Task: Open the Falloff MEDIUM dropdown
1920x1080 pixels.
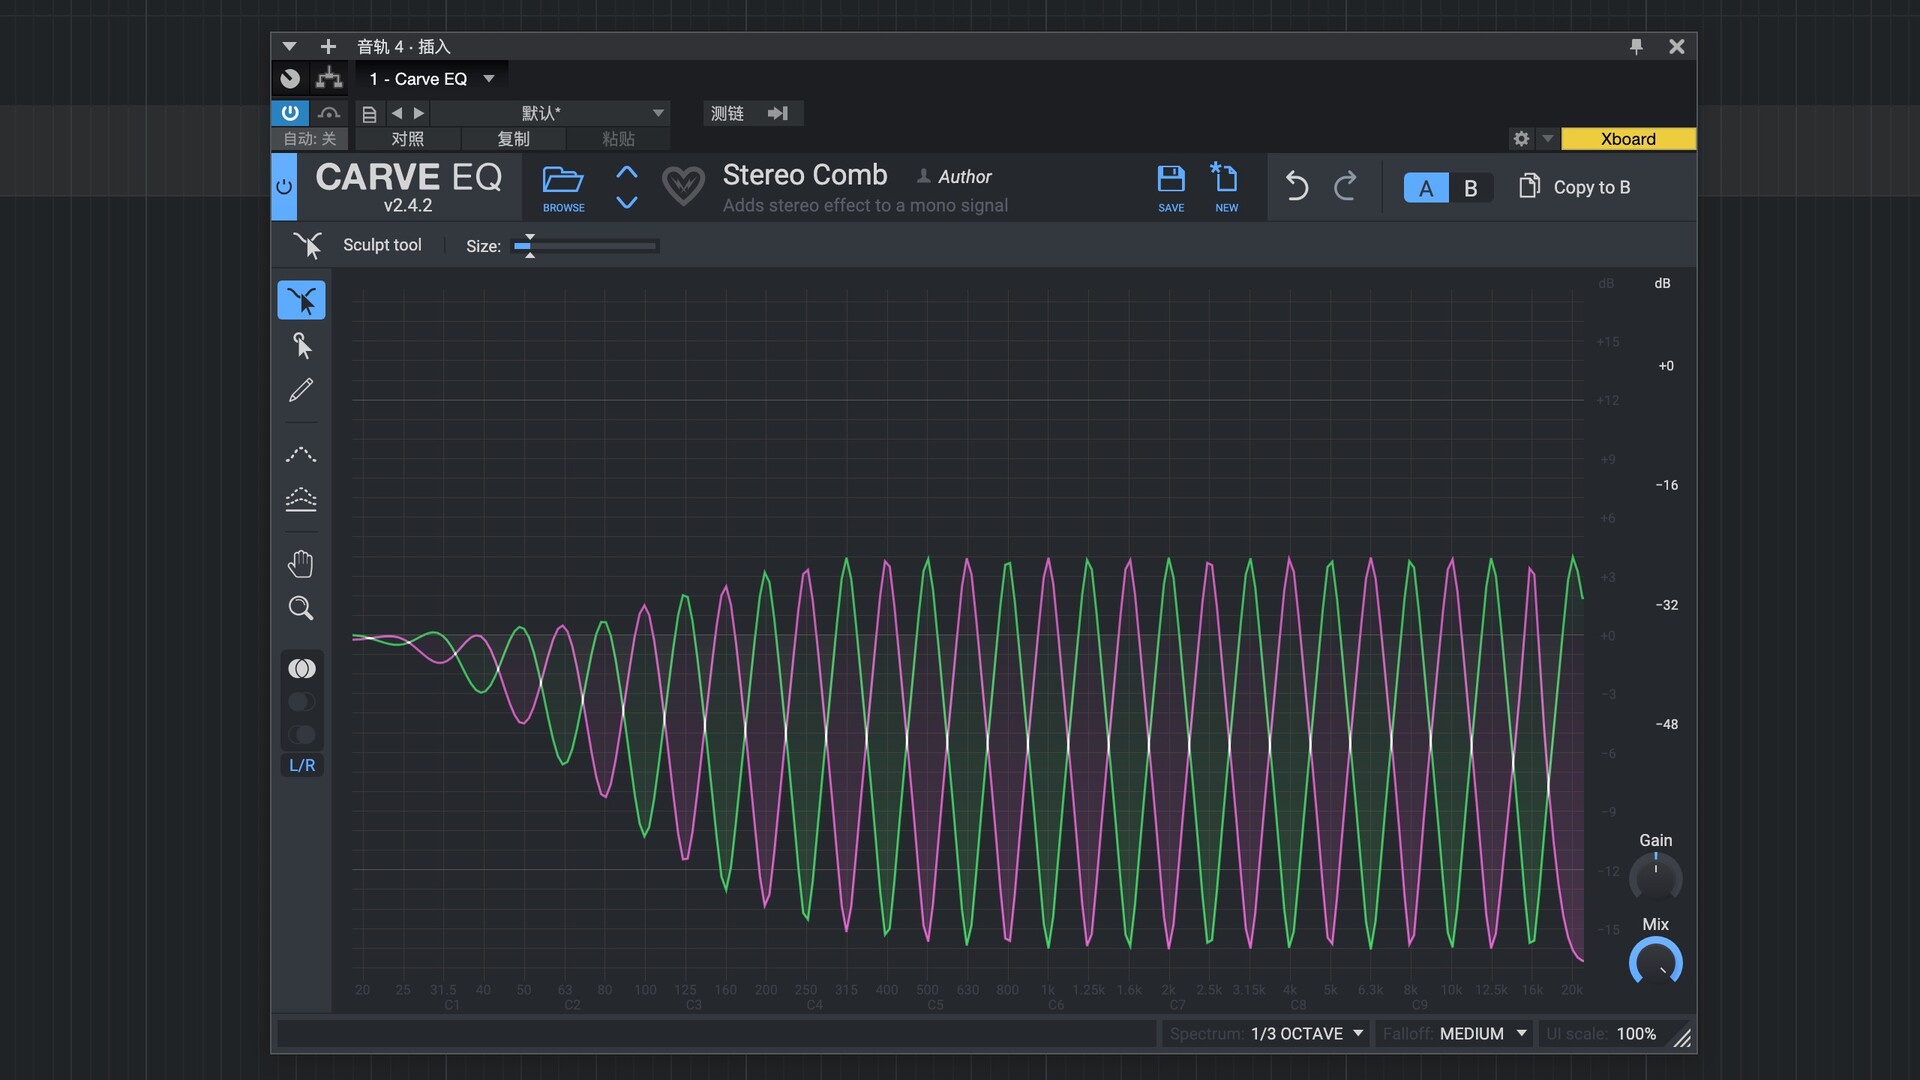Action: [1455, 1034]
